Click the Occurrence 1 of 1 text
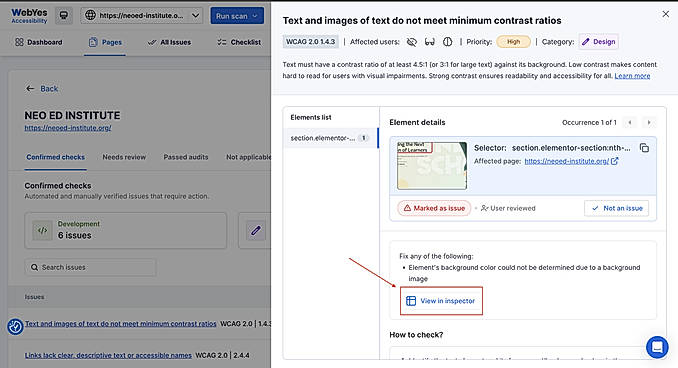This screenshot has height=368, width=678. [x=589, y=122]
